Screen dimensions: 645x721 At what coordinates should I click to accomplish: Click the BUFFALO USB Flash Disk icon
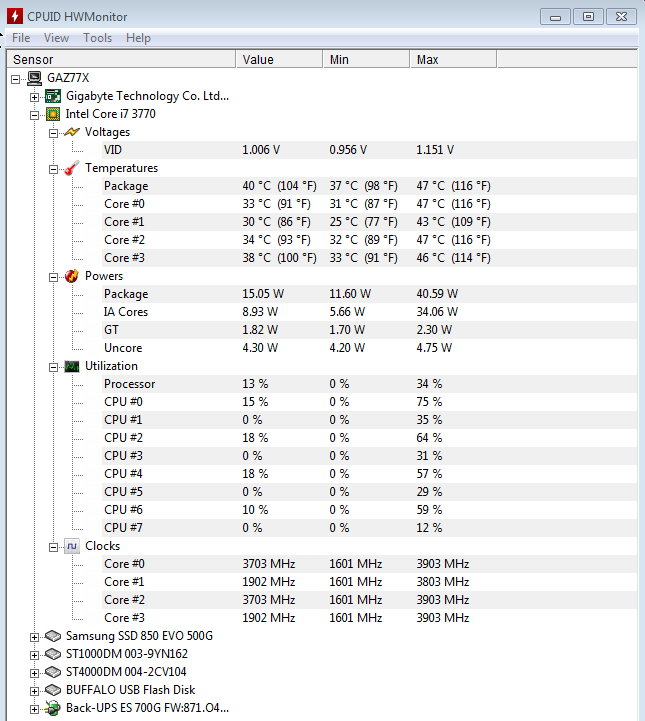point(53,690)
